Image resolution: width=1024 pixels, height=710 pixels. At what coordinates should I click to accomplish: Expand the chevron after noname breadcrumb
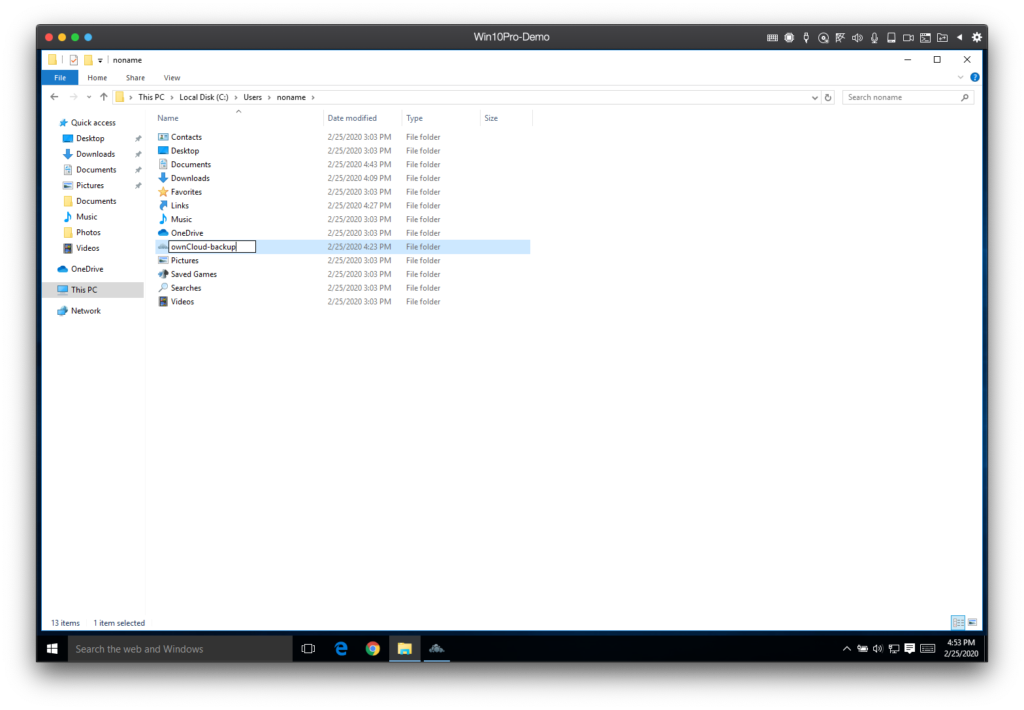[313, 97]
